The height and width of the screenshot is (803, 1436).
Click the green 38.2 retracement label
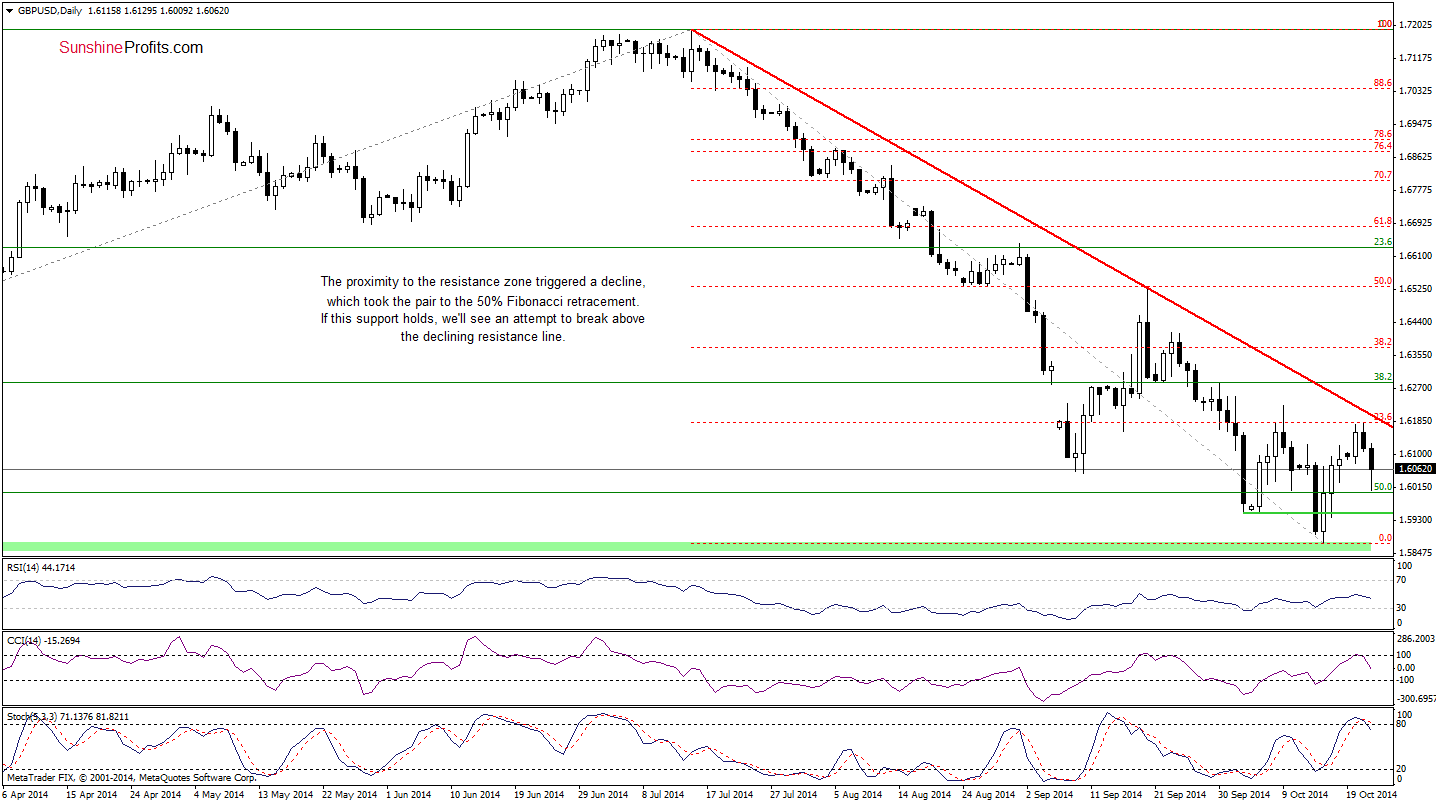click(x=1383, y=377)
